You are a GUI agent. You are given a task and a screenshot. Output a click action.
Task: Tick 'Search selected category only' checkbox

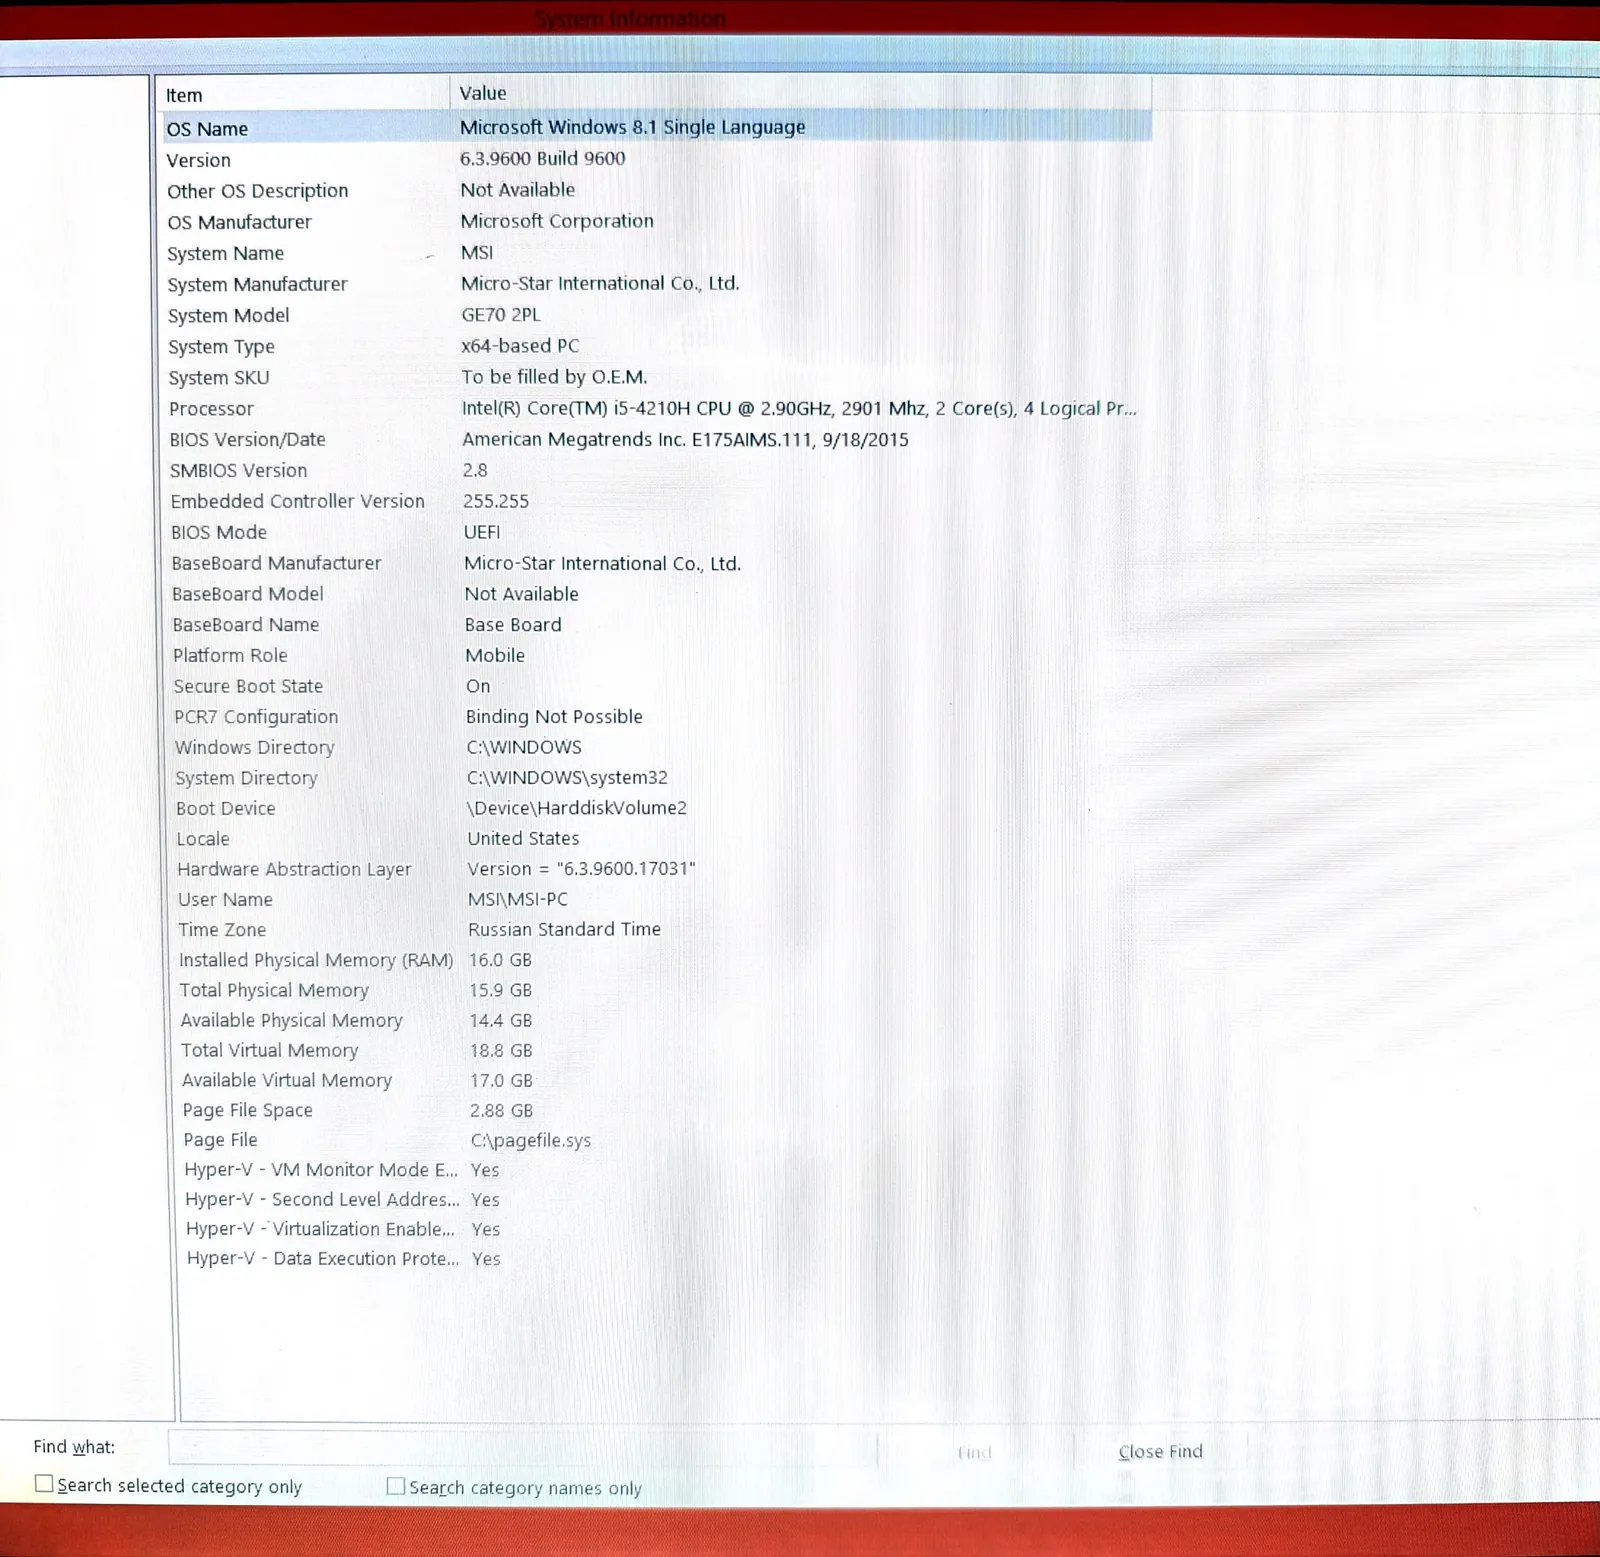coord(44,1484)
